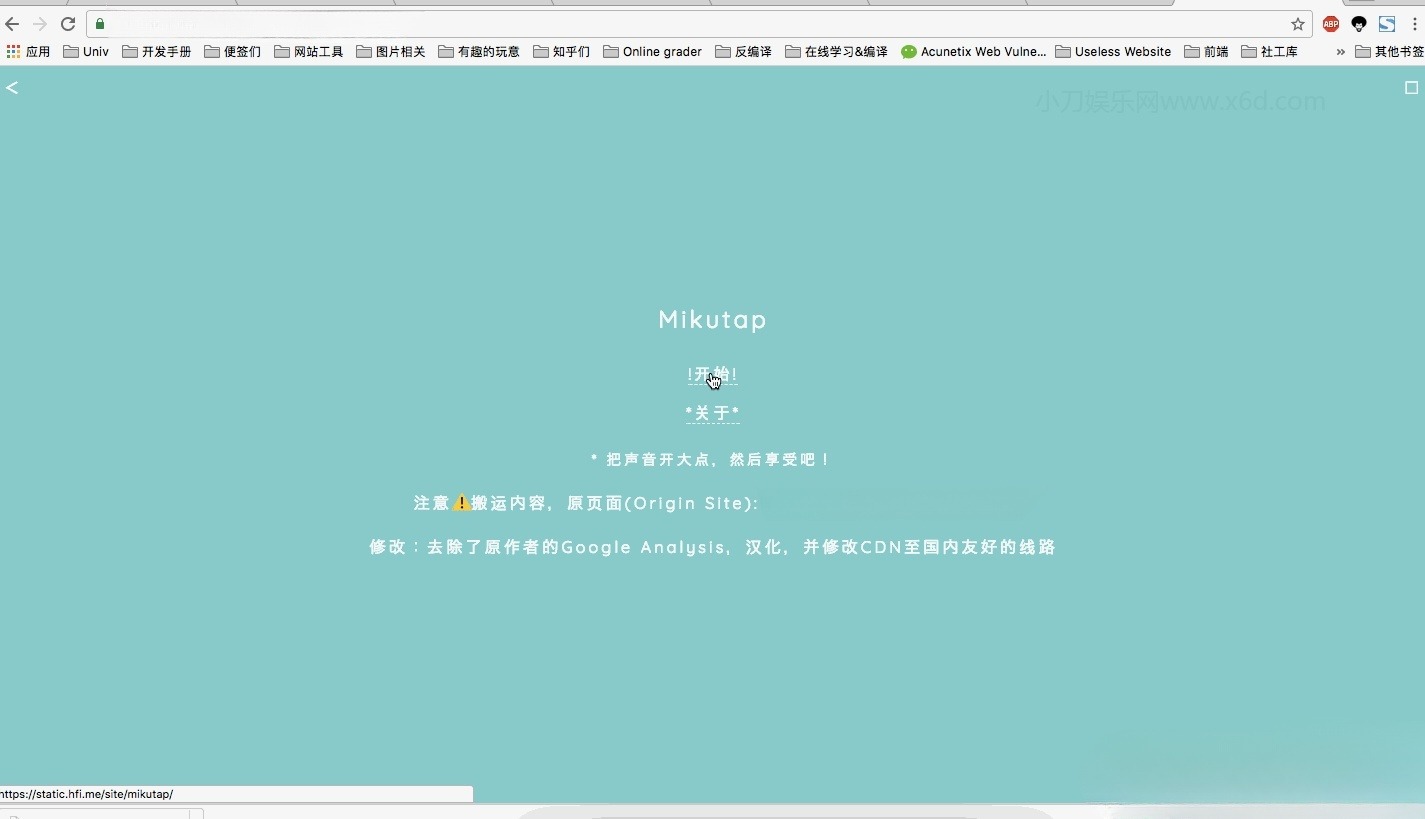
Task: Click the HTTPS padlock in the address bar
Action: (x=100, y=24)
